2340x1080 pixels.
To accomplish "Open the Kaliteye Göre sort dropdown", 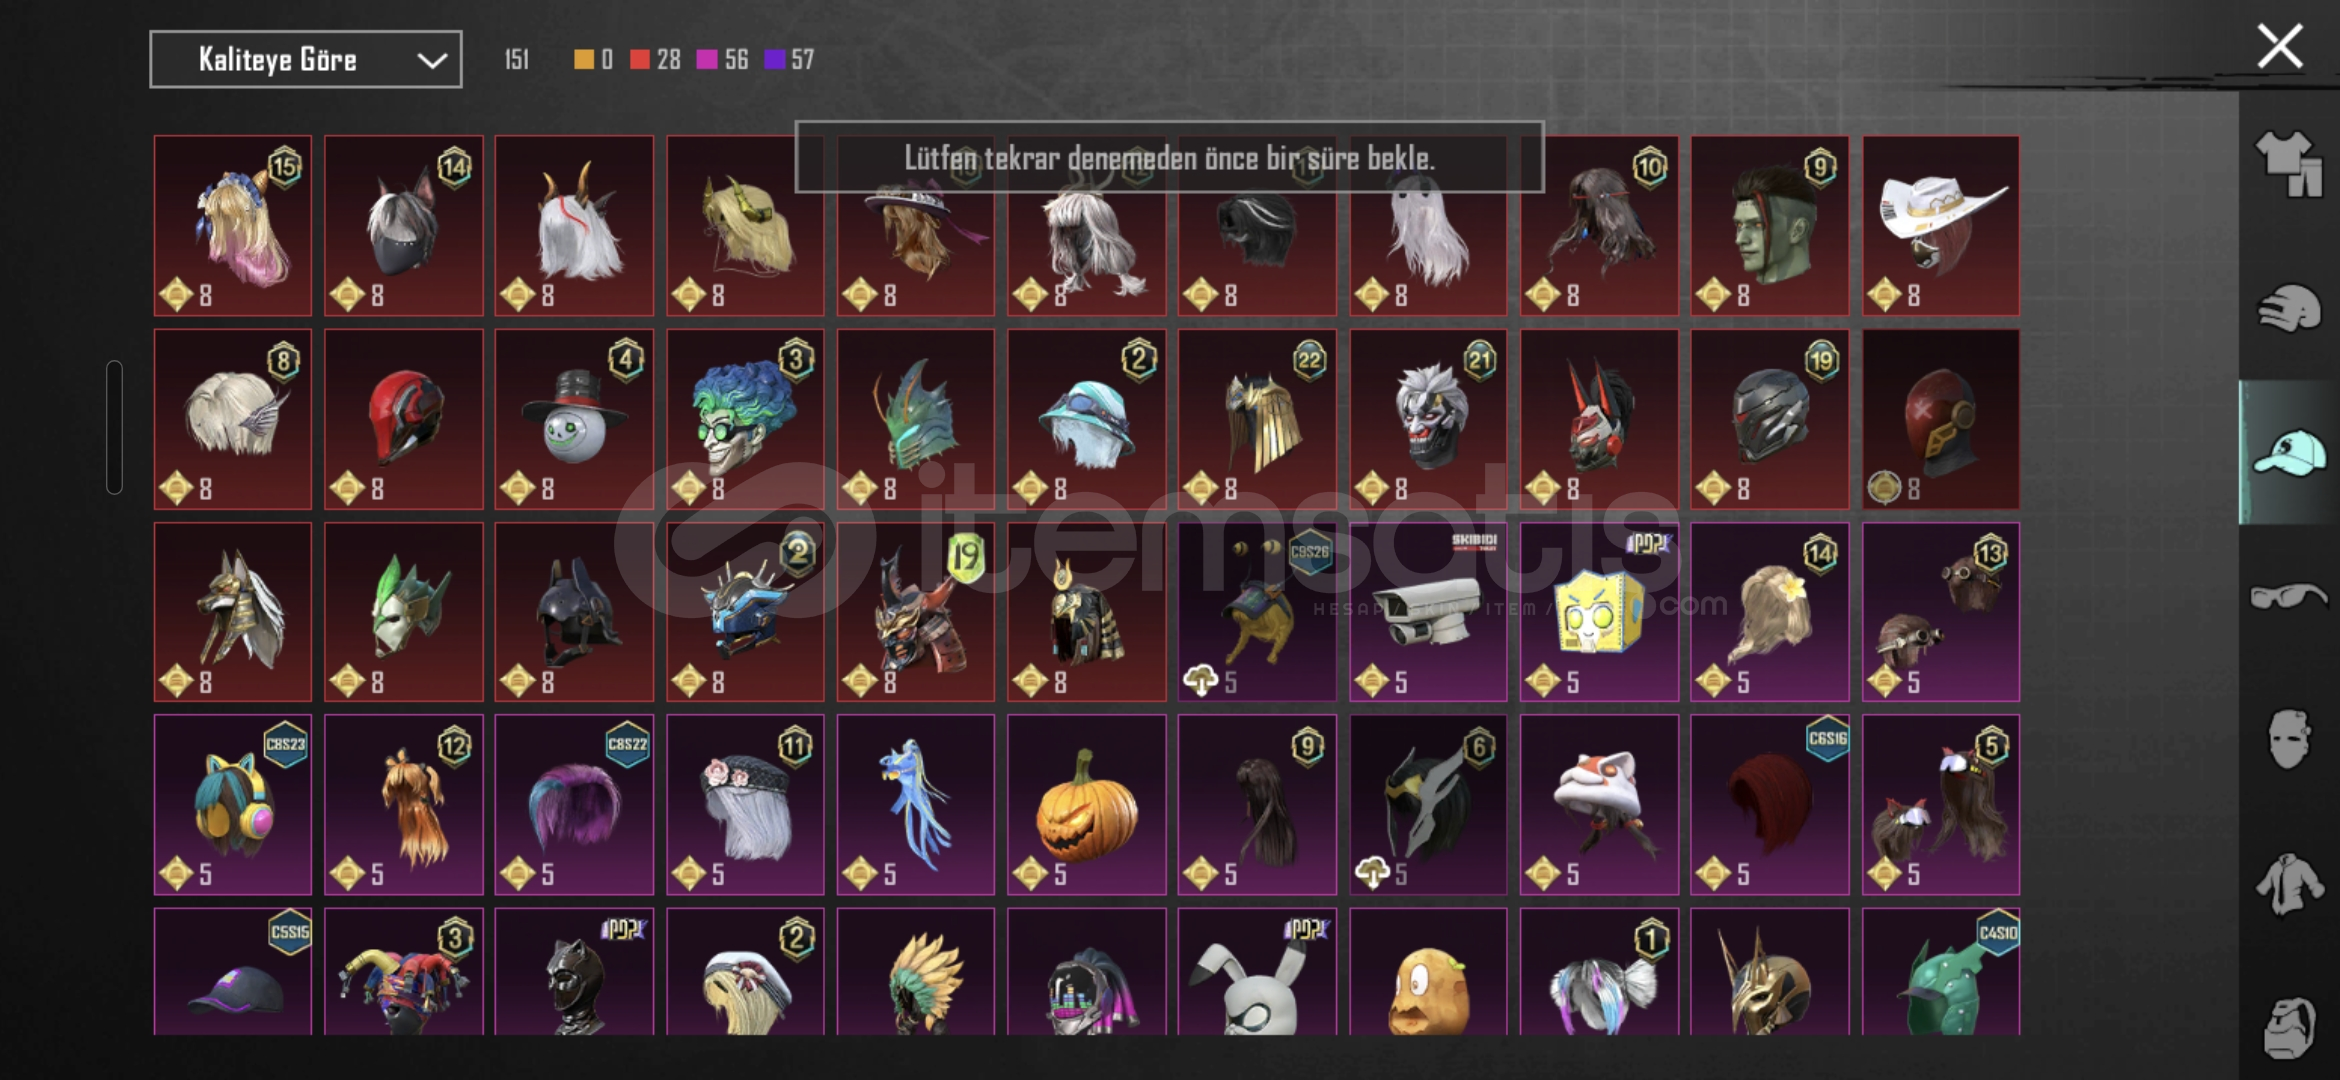I will 306,59.
